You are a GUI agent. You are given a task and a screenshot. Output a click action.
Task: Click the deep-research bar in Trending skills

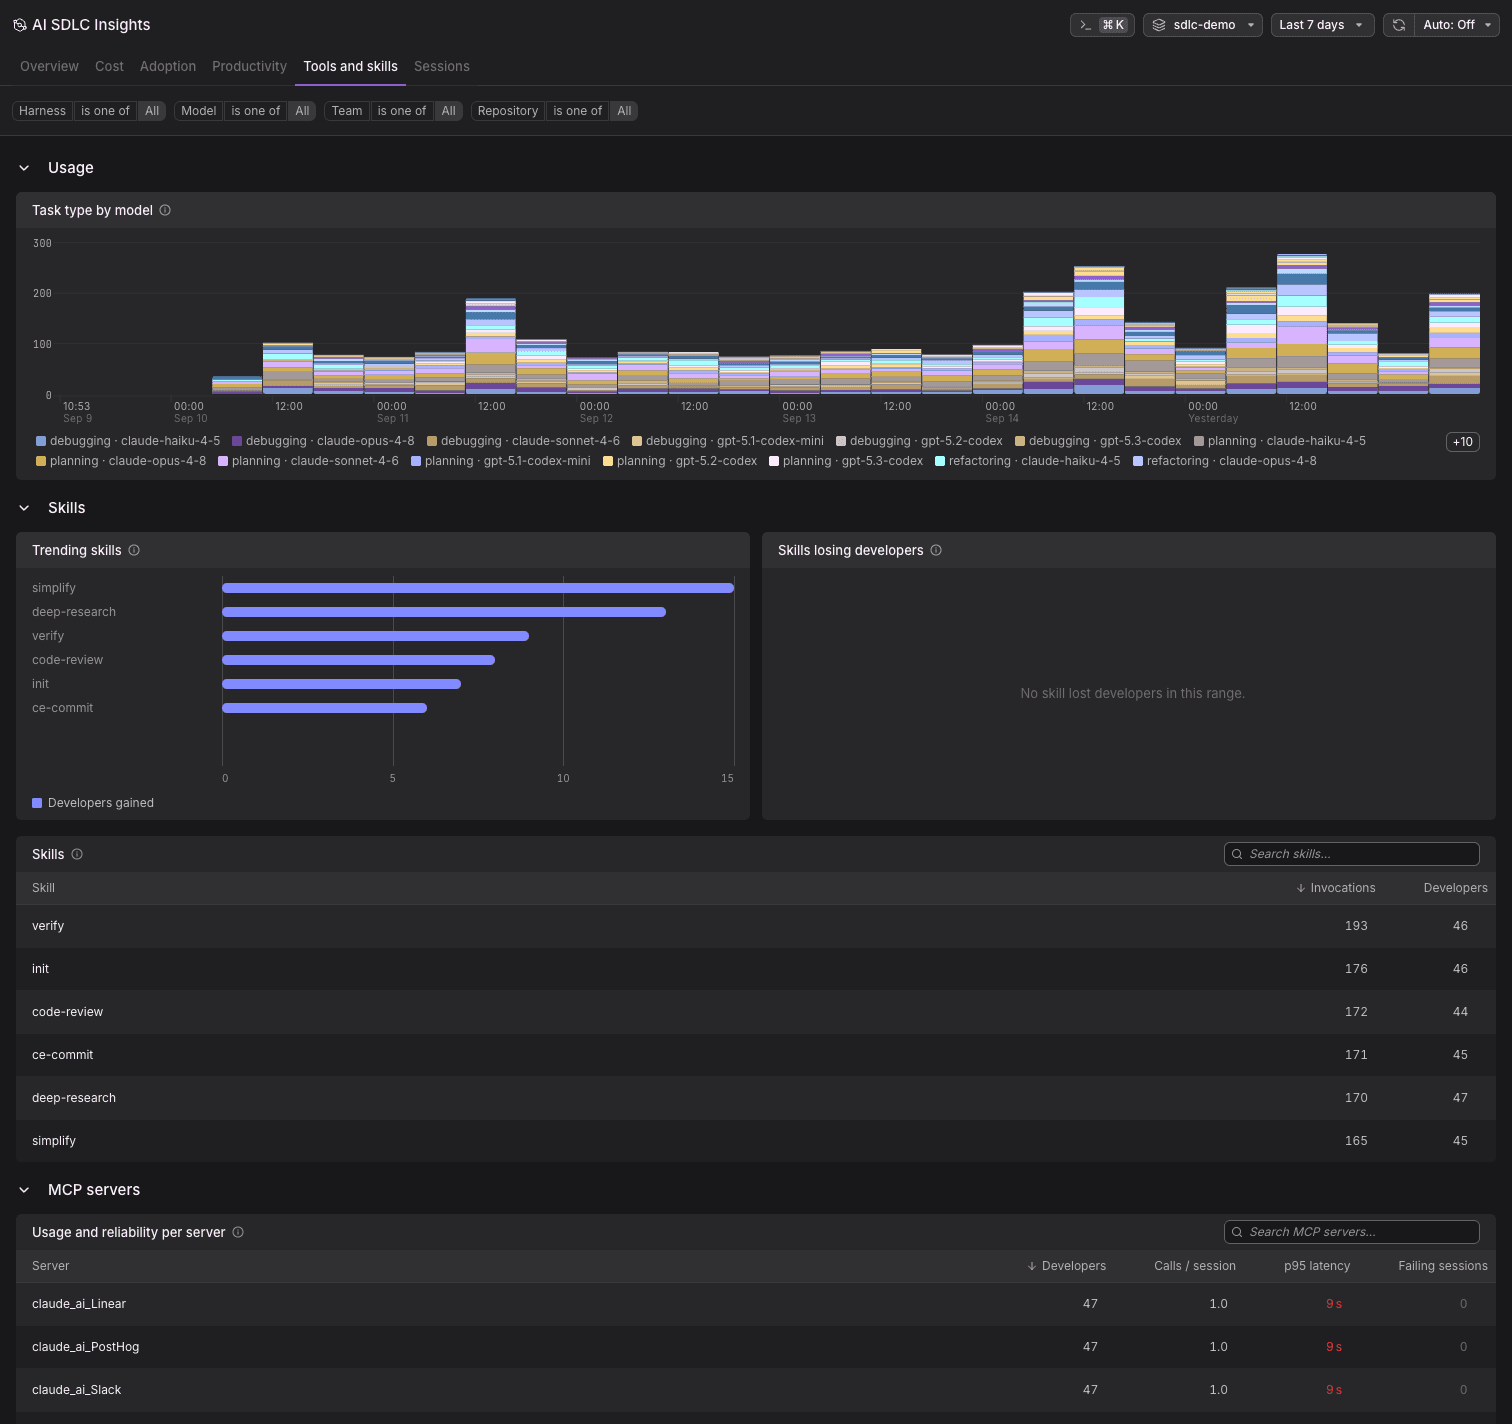pos(444,612)
